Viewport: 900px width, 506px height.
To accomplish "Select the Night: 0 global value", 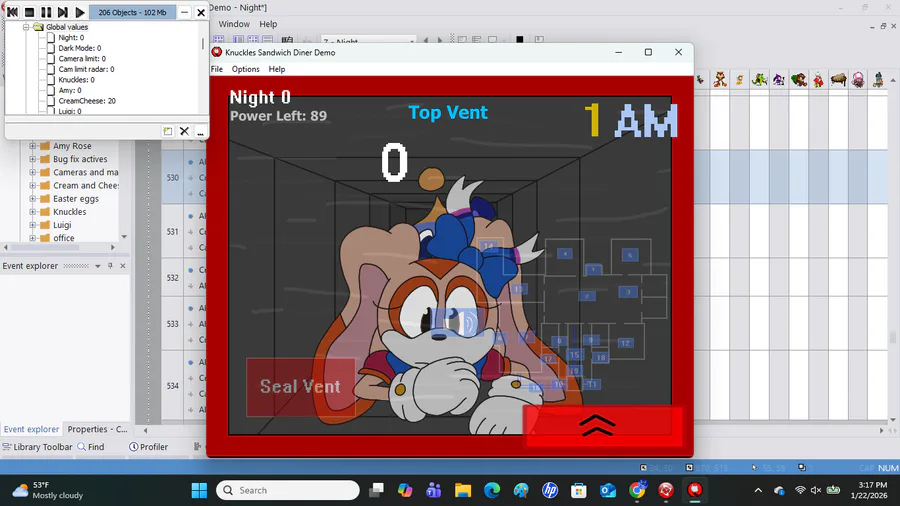I will coord(71,37).
